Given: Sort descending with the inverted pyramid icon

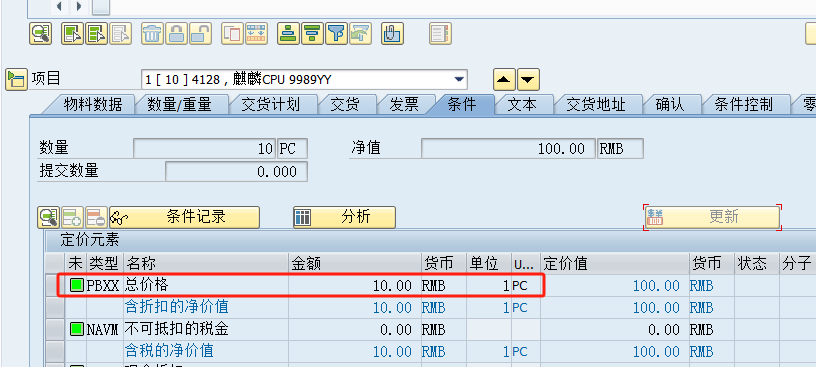Looking at the screenshot, I should tap(312, 34).
